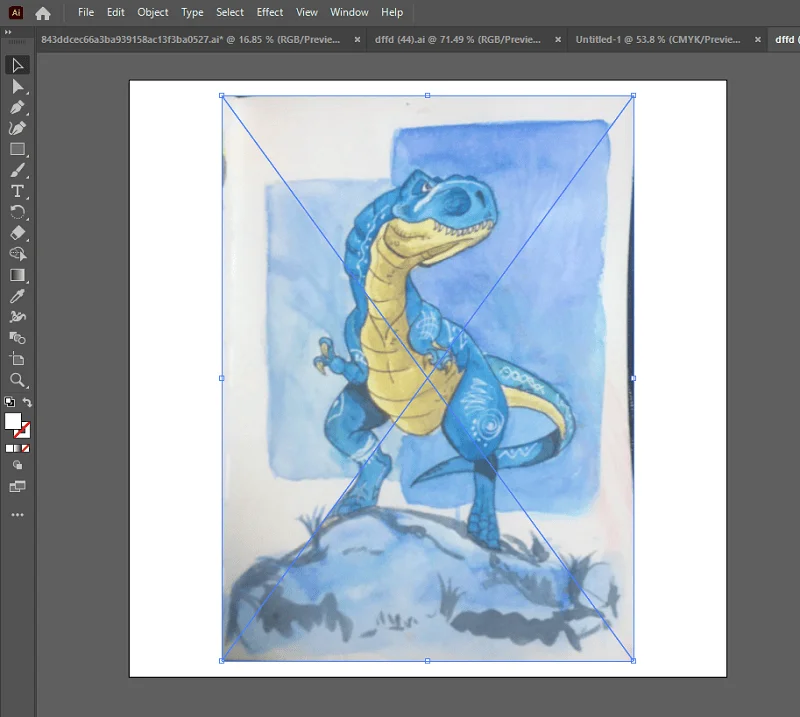Select the Gradient tool
Image resolution: width=800 pixels, height=717 pixels.
click(17, 275)
